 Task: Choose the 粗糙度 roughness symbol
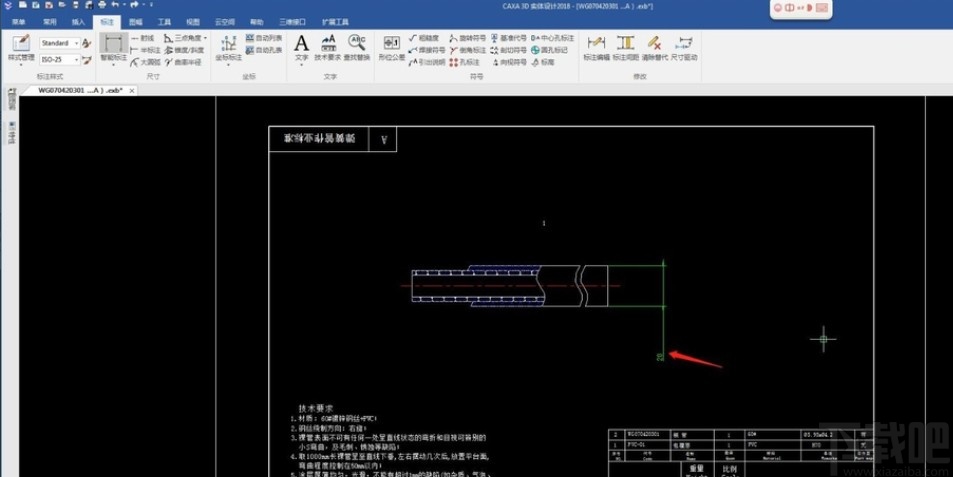point(424,38)
